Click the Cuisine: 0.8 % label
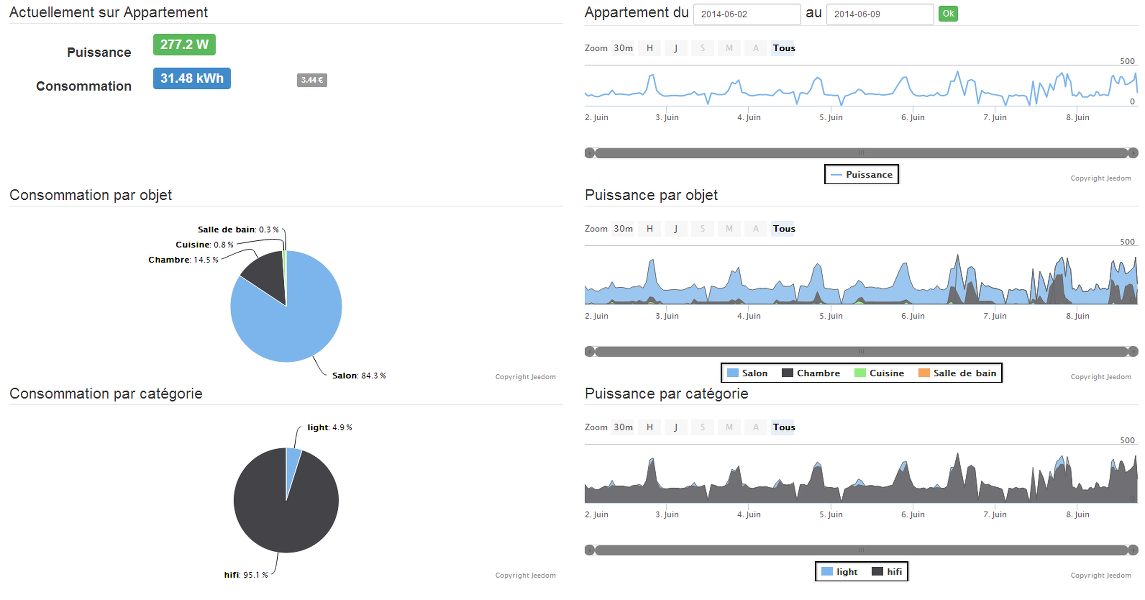 tap(204, 245)
